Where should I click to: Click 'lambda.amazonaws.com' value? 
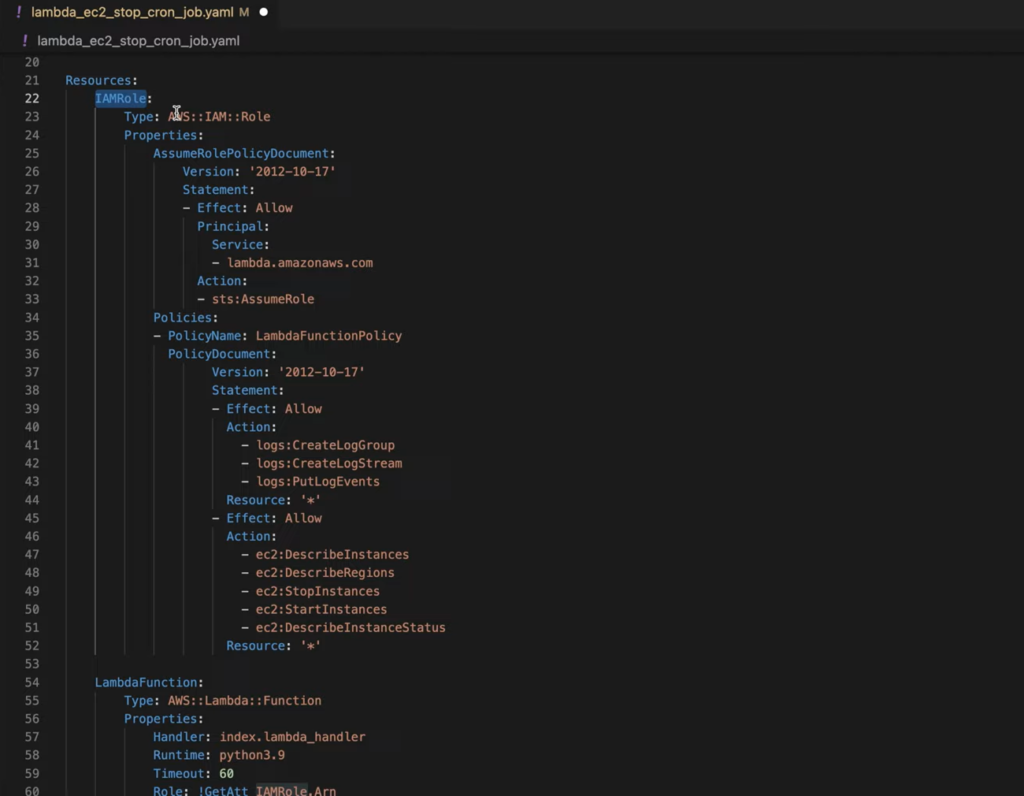coord(300,263)
